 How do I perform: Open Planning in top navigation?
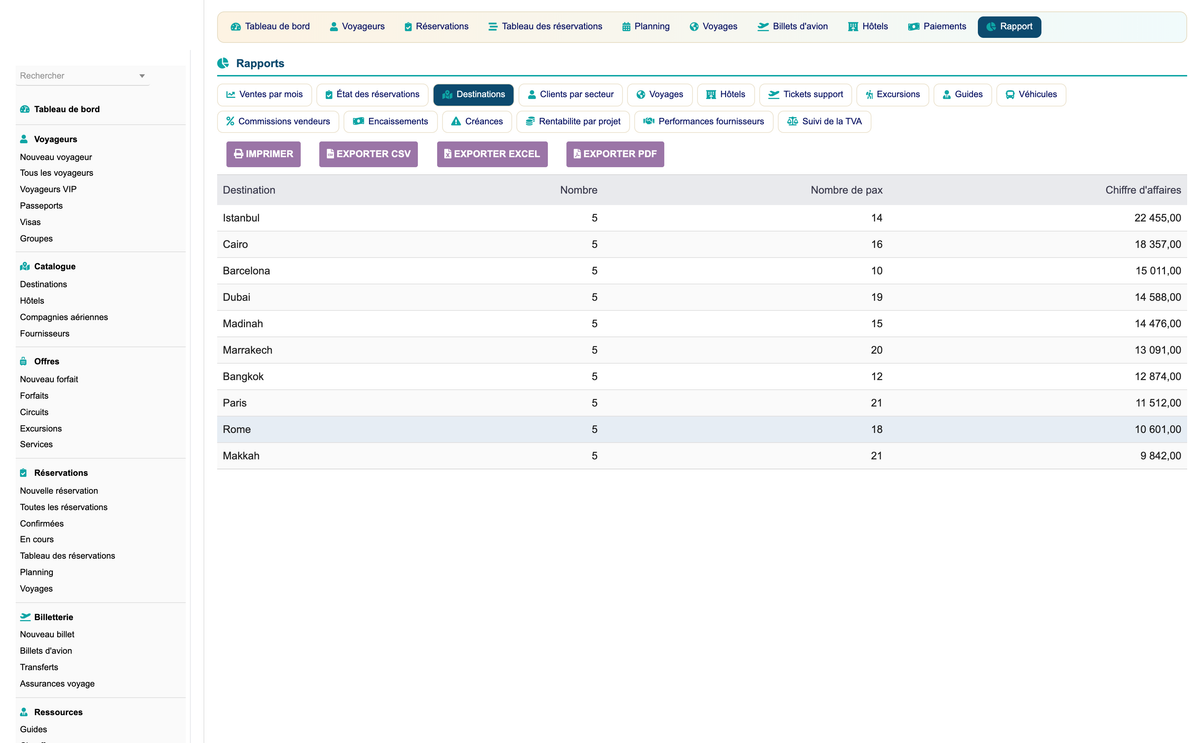(x=645, y=27)
